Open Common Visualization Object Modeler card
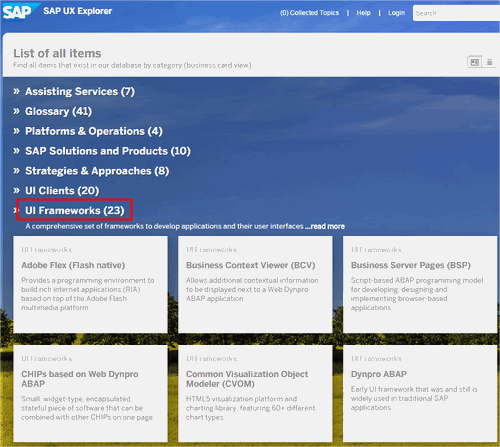Screen dimensions: 500x447 255,393
